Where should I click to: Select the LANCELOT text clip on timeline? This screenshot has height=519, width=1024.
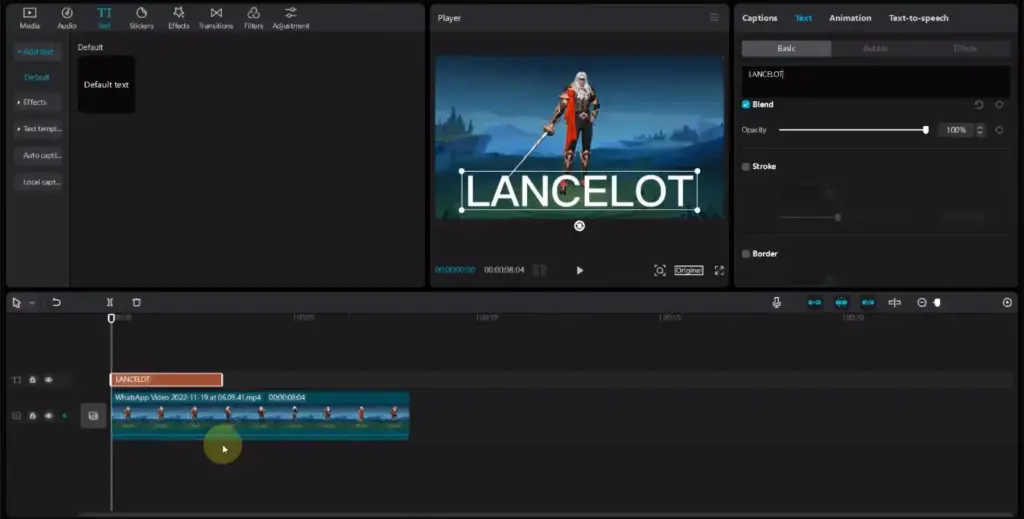(x=167, y=380)
